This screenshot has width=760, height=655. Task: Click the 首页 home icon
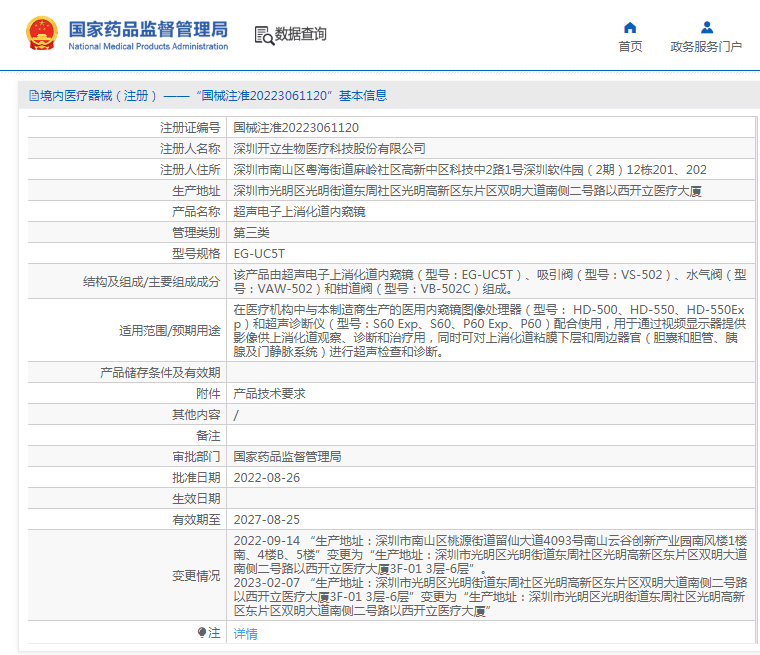point(630,27)
